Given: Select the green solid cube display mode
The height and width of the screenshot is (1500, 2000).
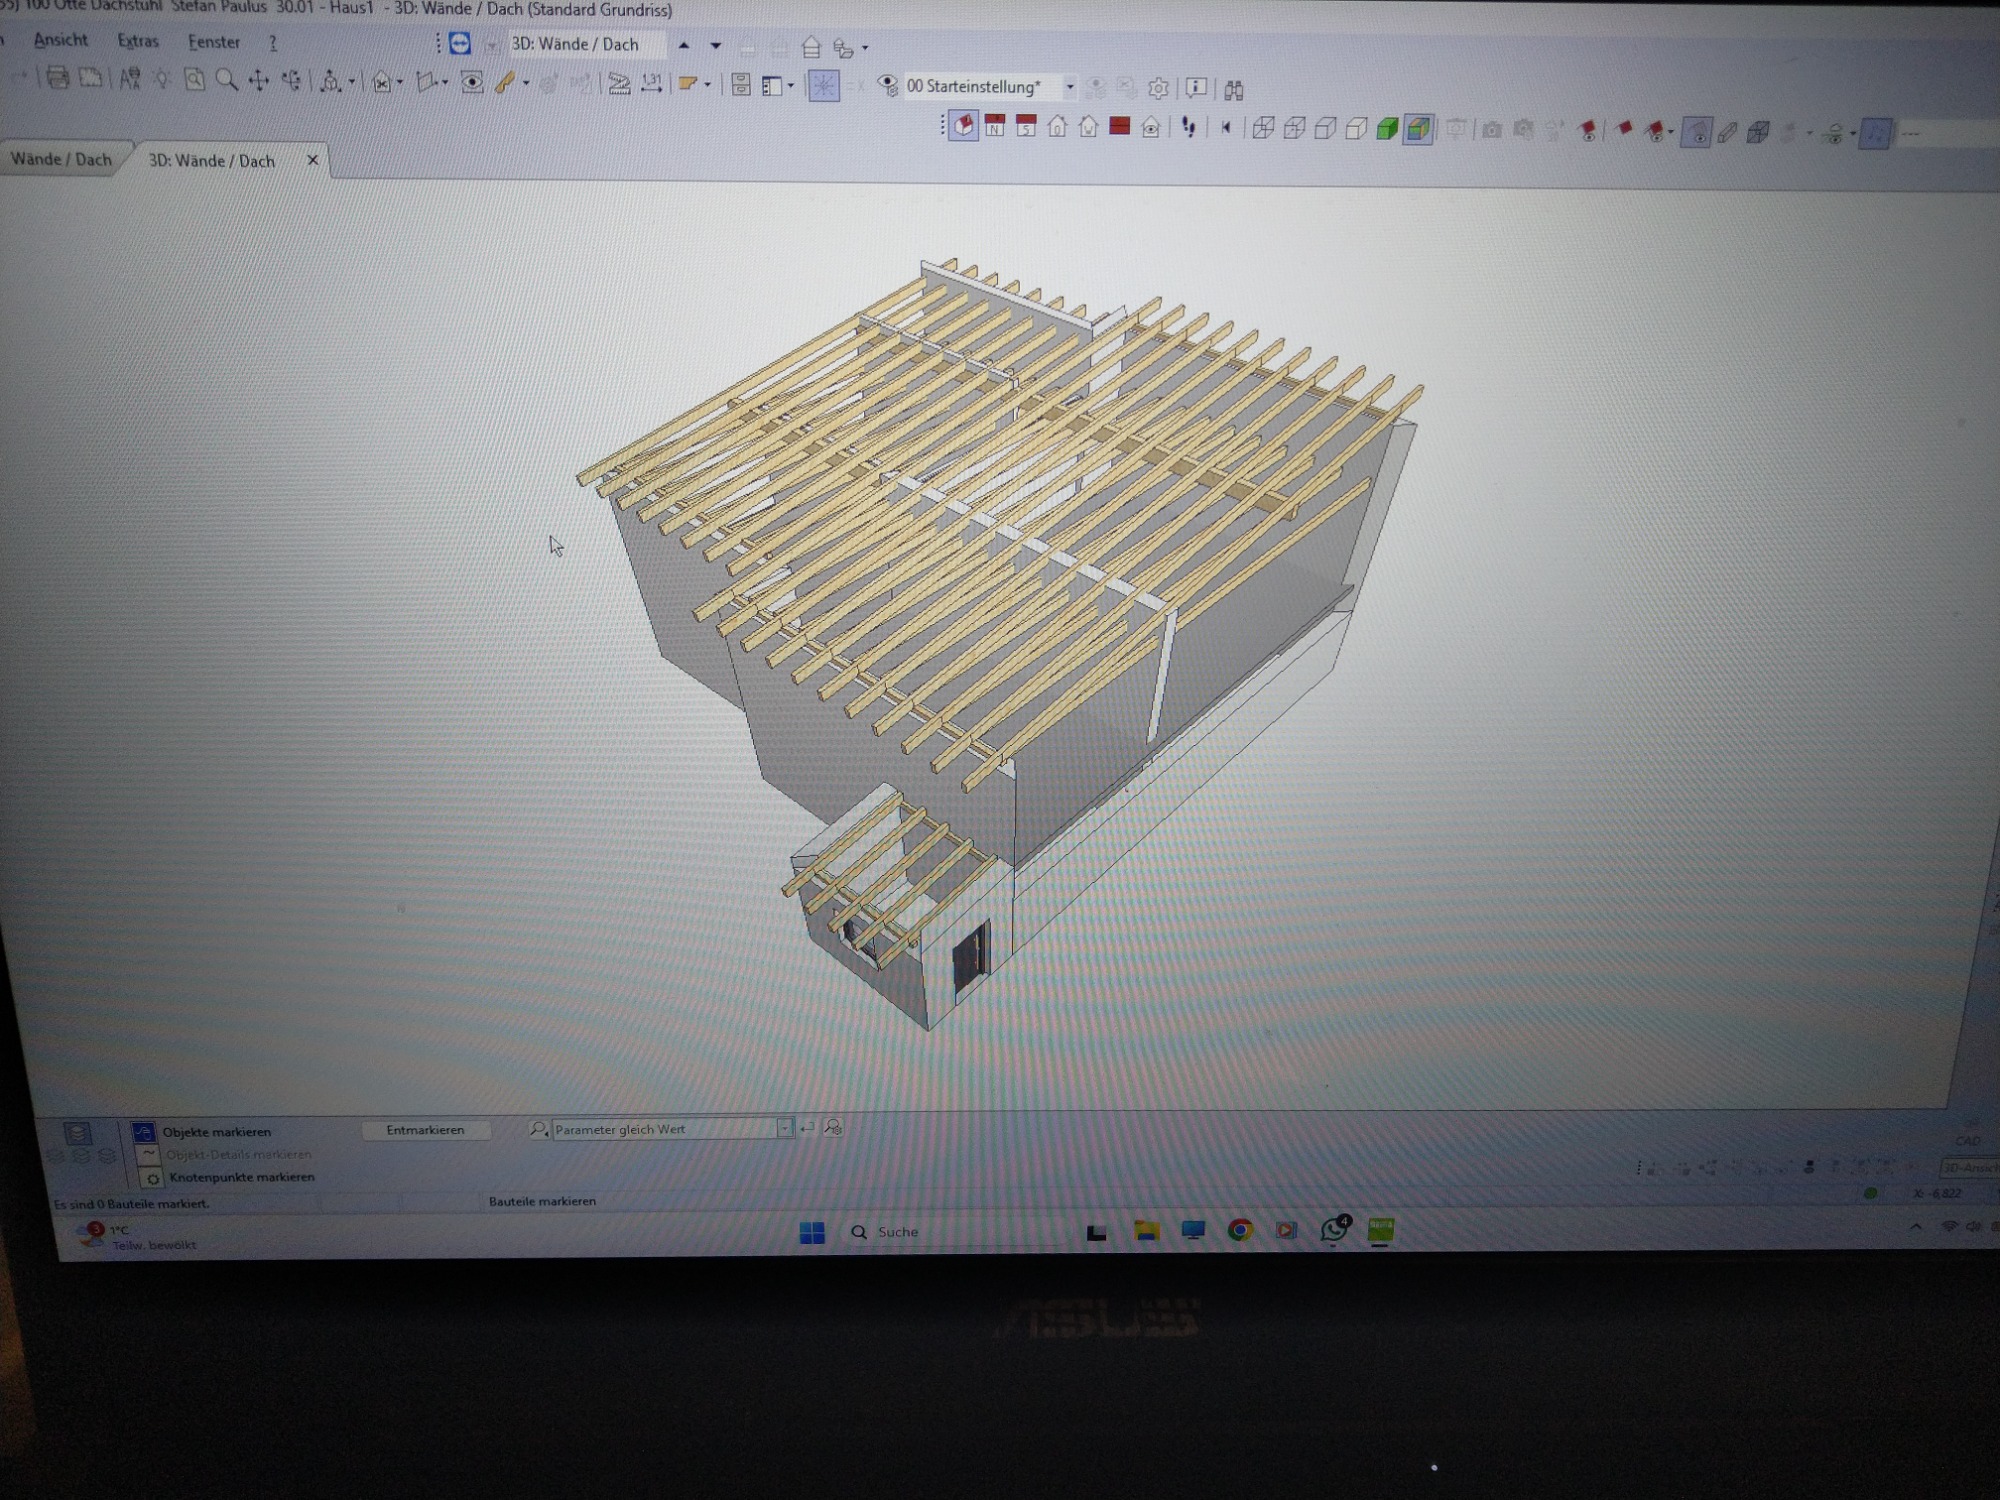Looking at the screenshot, I should point(1386,129).
